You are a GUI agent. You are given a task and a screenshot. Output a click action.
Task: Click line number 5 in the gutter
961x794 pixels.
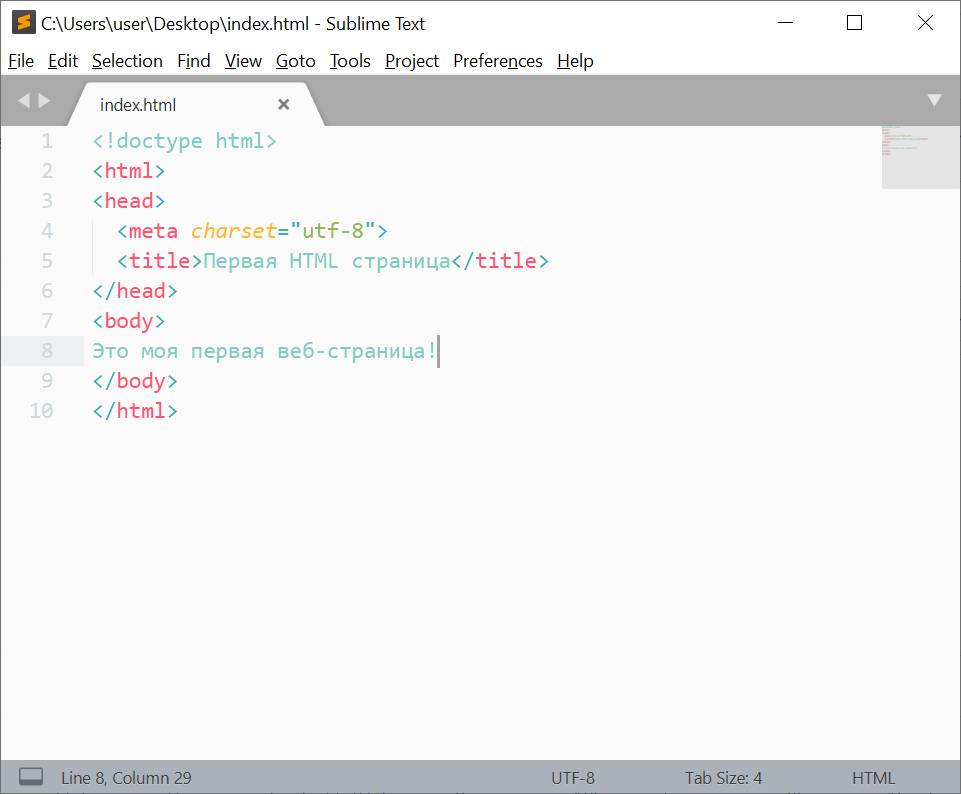click(x=47, y=261)
